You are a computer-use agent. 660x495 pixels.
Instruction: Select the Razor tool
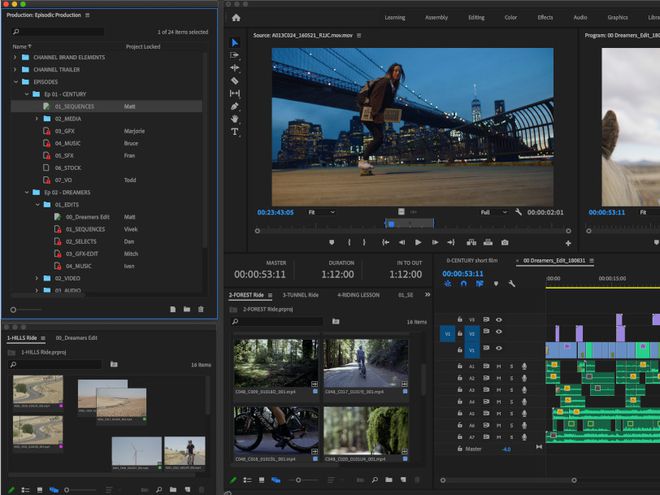(234, 80)
